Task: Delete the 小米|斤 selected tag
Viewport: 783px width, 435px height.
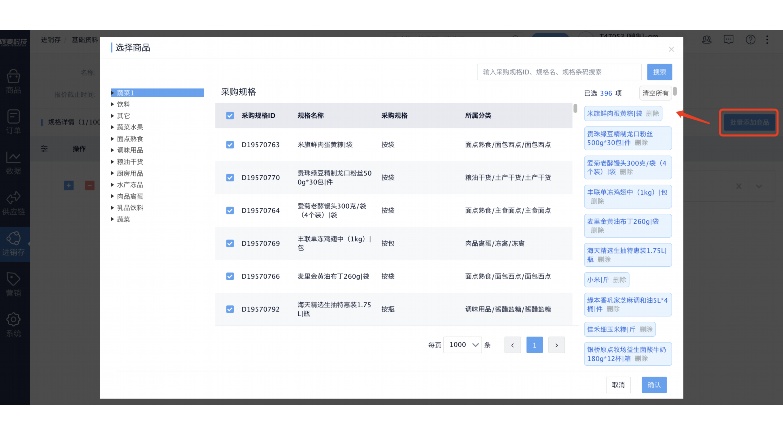Action: 619,280
